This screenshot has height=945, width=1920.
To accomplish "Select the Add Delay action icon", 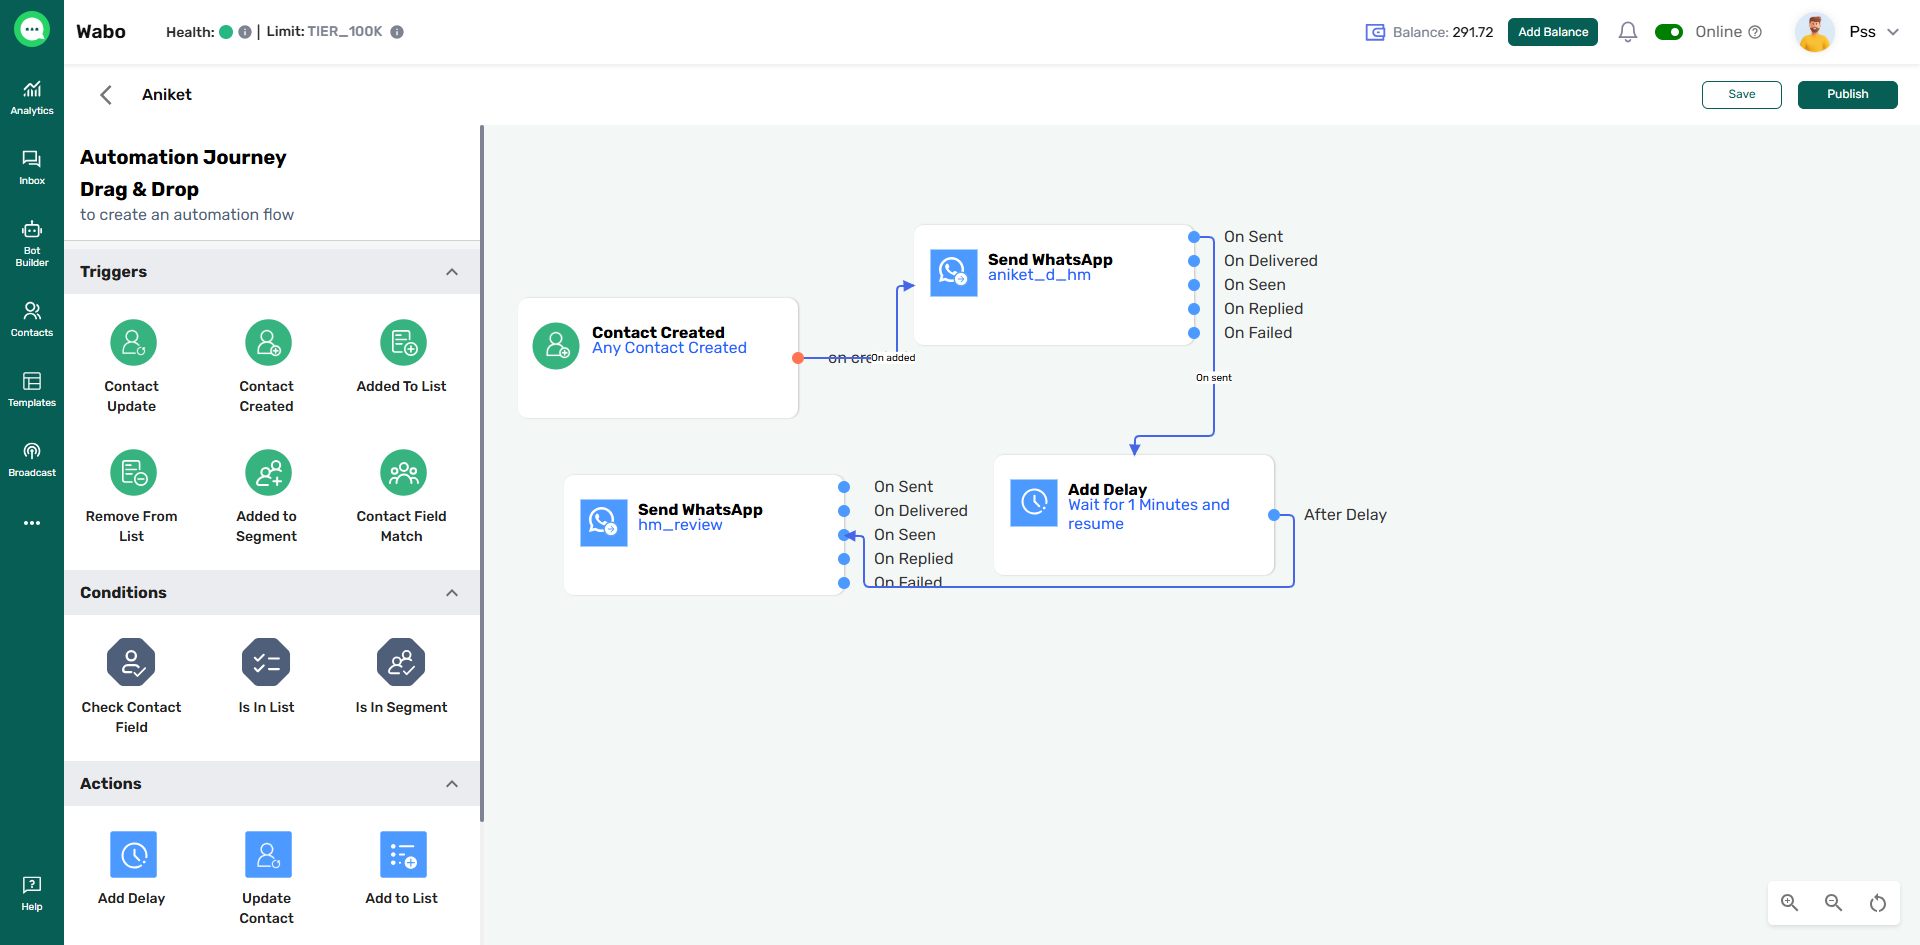I will pos(133,855).
